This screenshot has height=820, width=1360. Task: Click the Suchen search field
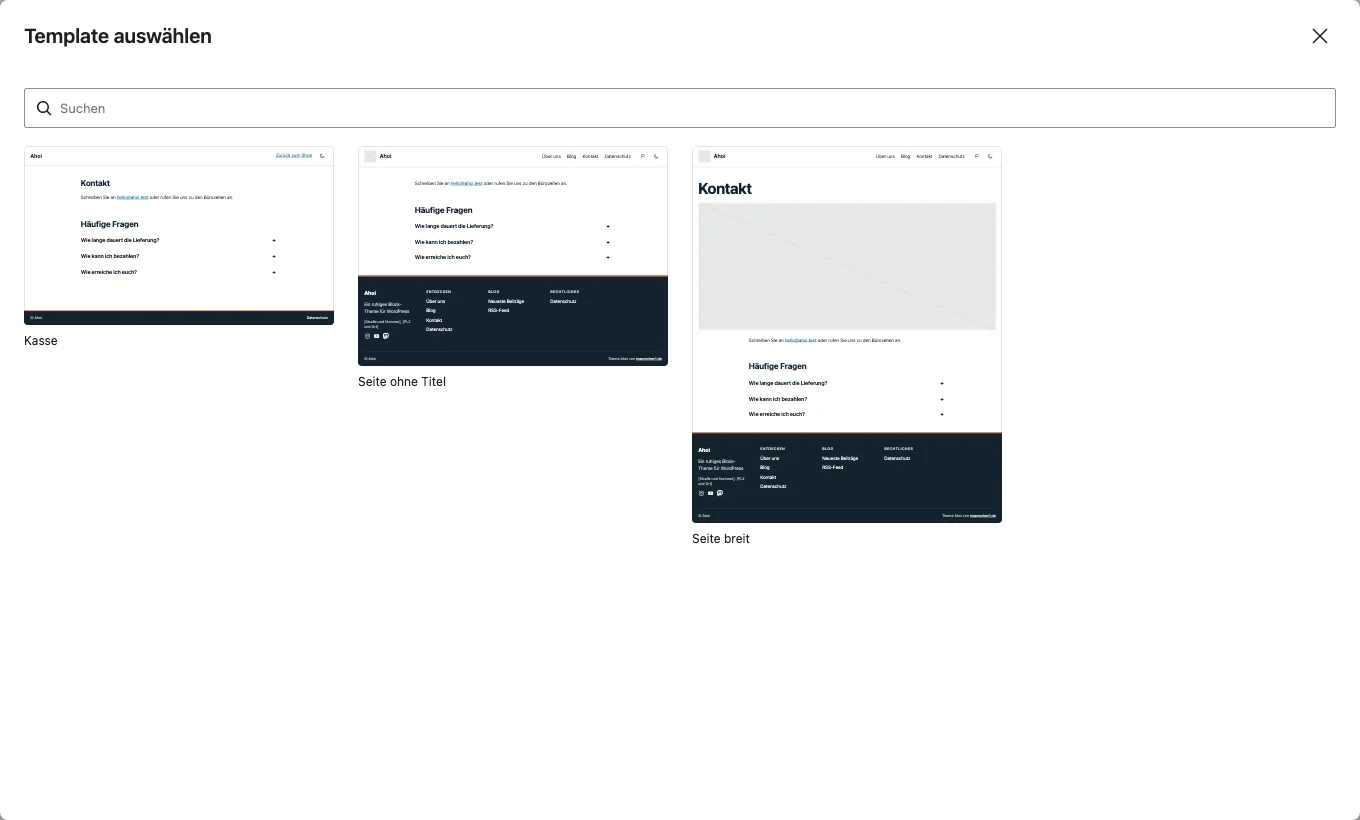pyautogui.click(x=680, y=108)
